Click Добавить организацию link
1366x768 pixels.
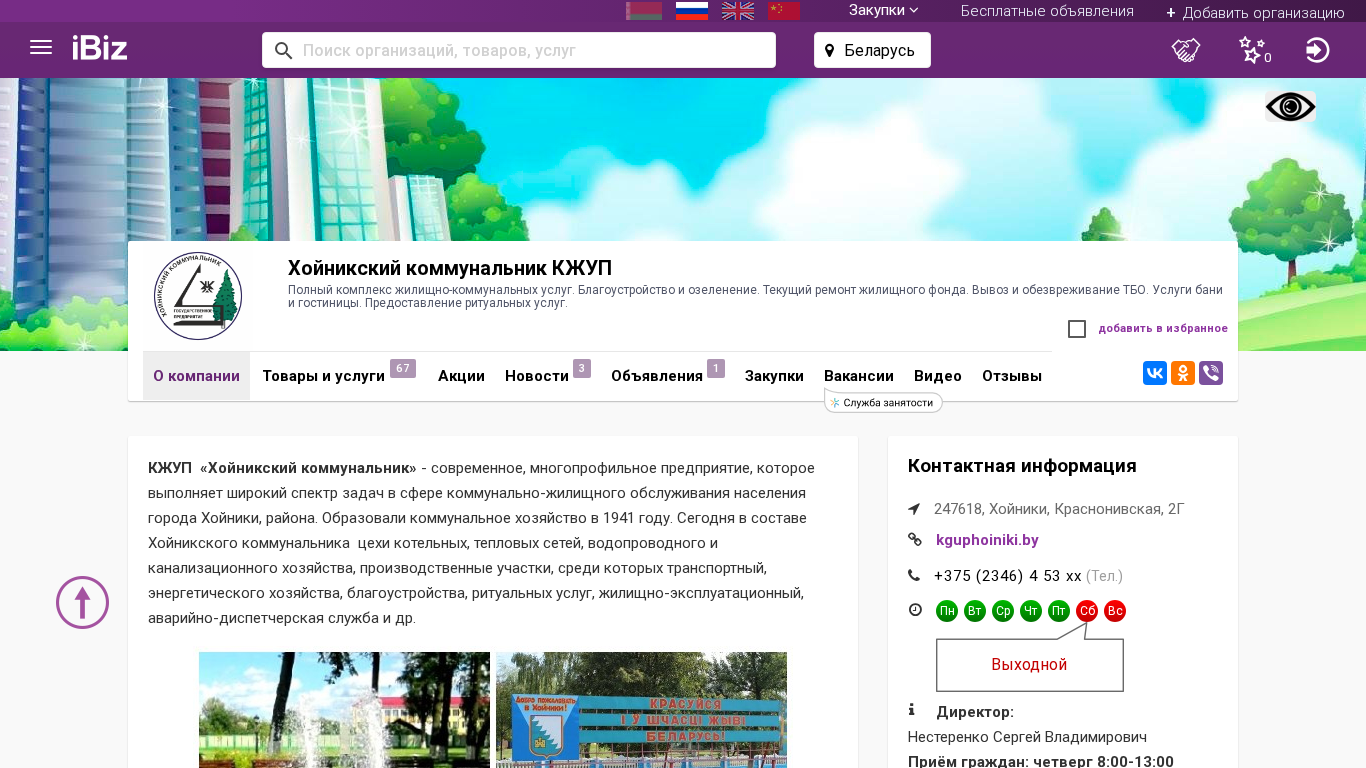click(x=1255, y=12)
